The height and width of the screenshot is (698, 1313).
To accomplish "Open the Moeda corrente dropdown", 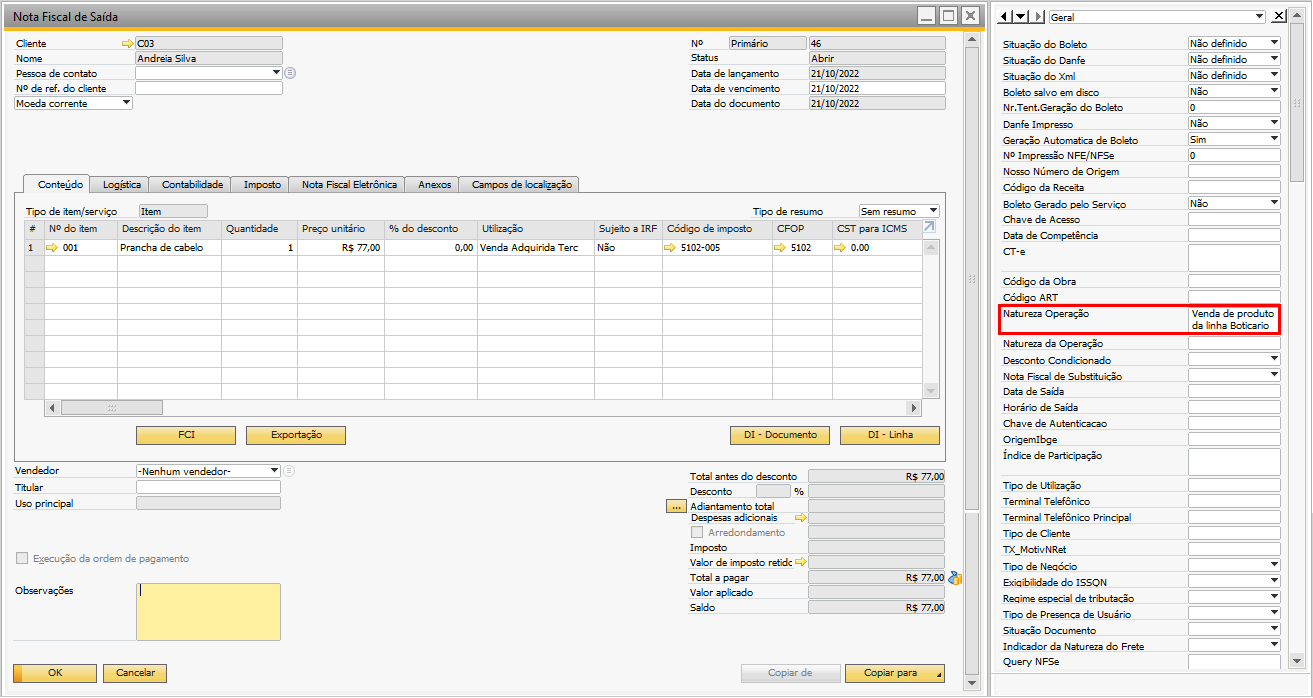I will (x=126, y=103).
